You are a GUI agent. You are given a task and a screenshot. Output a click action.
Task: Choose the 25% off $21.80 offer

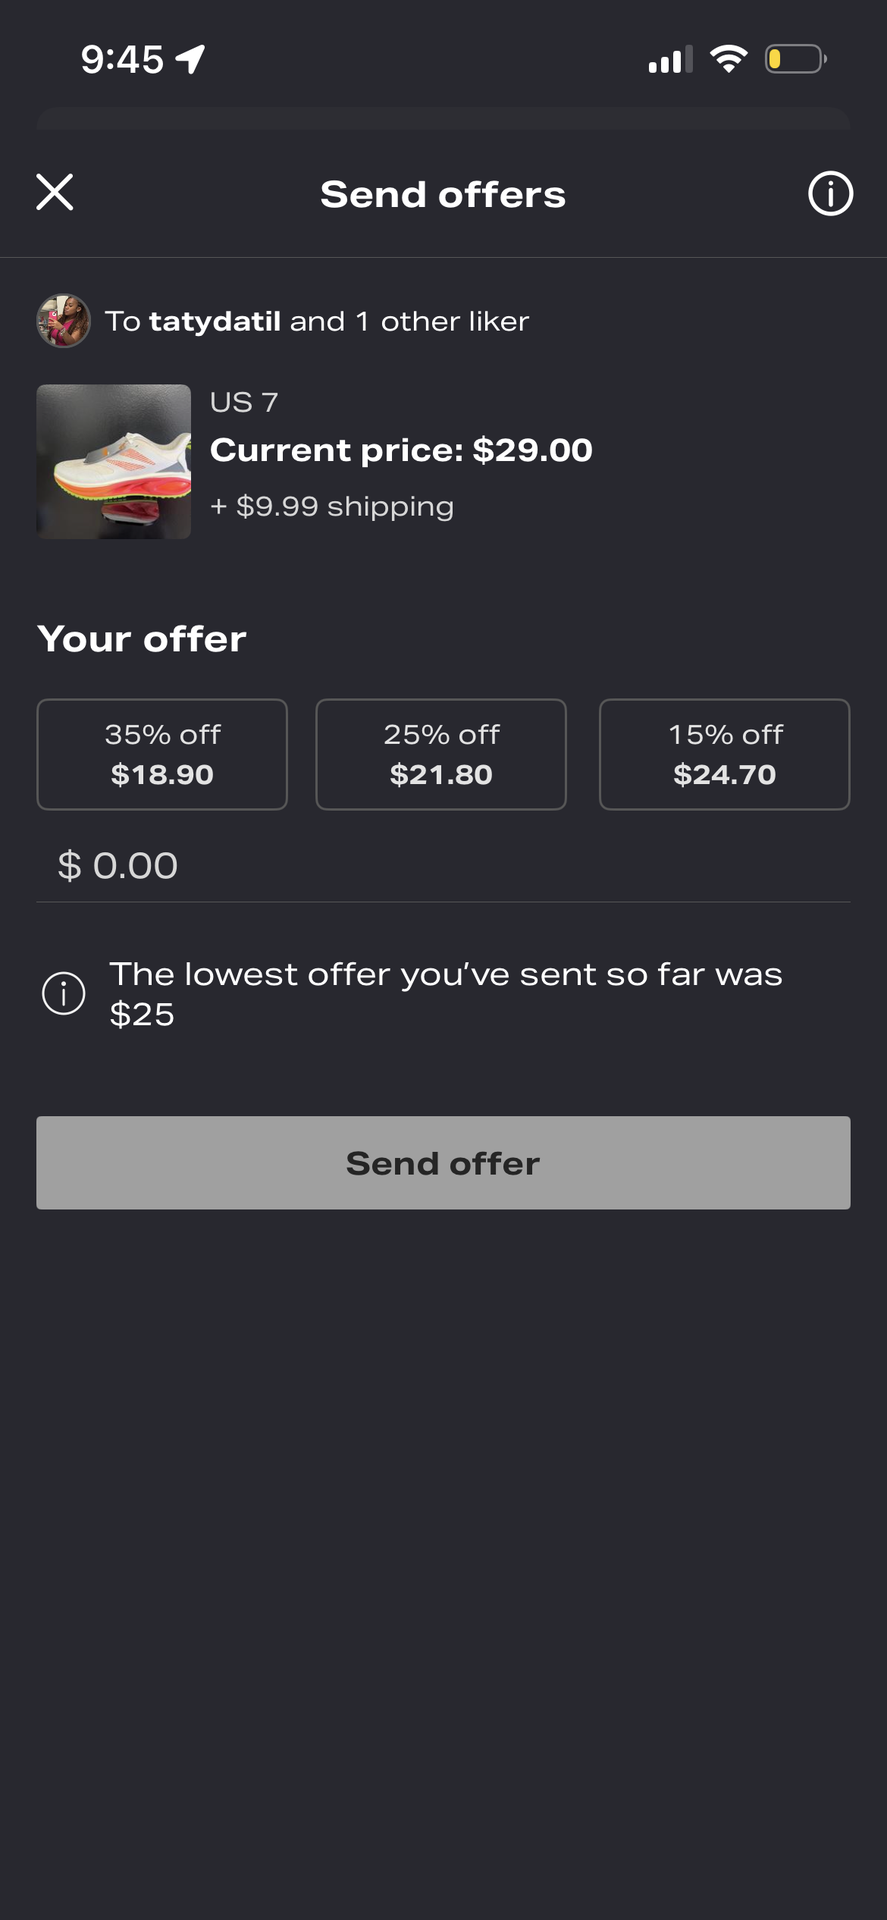pos(441,754)
